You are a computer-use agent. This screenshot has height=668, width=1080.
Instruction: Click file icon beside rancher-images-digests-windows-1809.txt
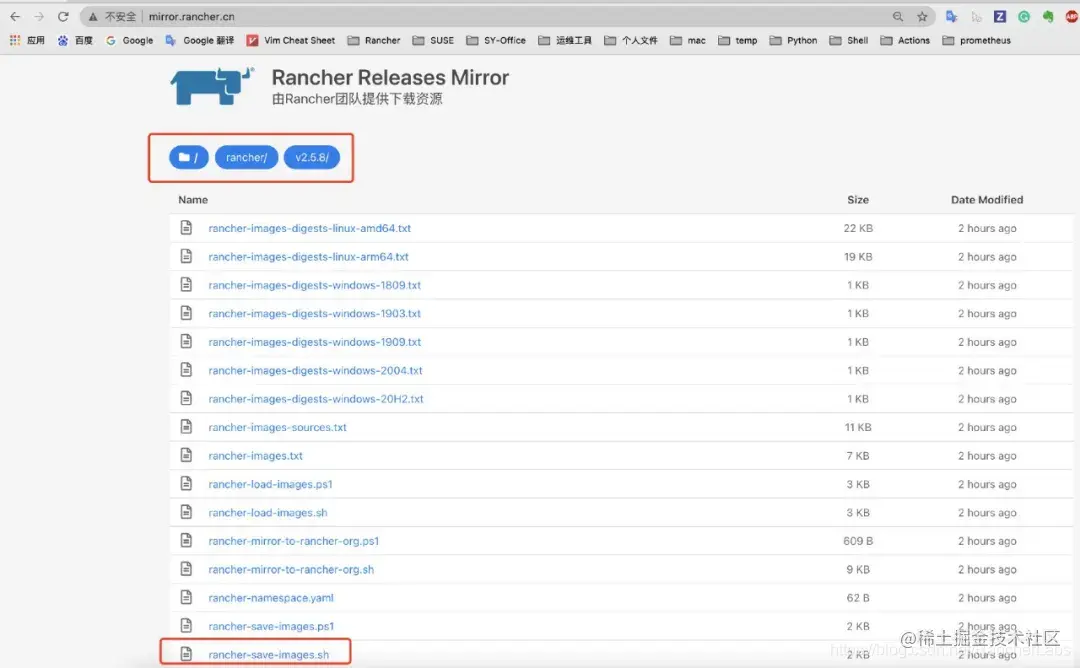tap(186, 284)
